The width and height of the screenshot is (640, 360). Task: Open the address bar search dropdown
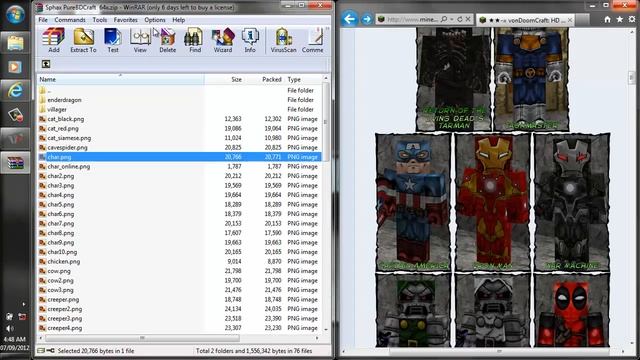point(452,19)
